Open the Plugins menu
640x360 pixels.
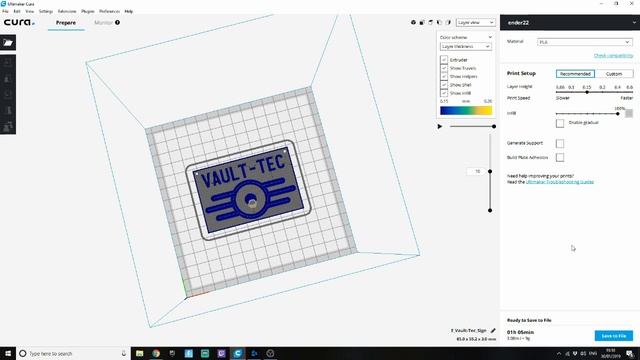coord(88,11)
